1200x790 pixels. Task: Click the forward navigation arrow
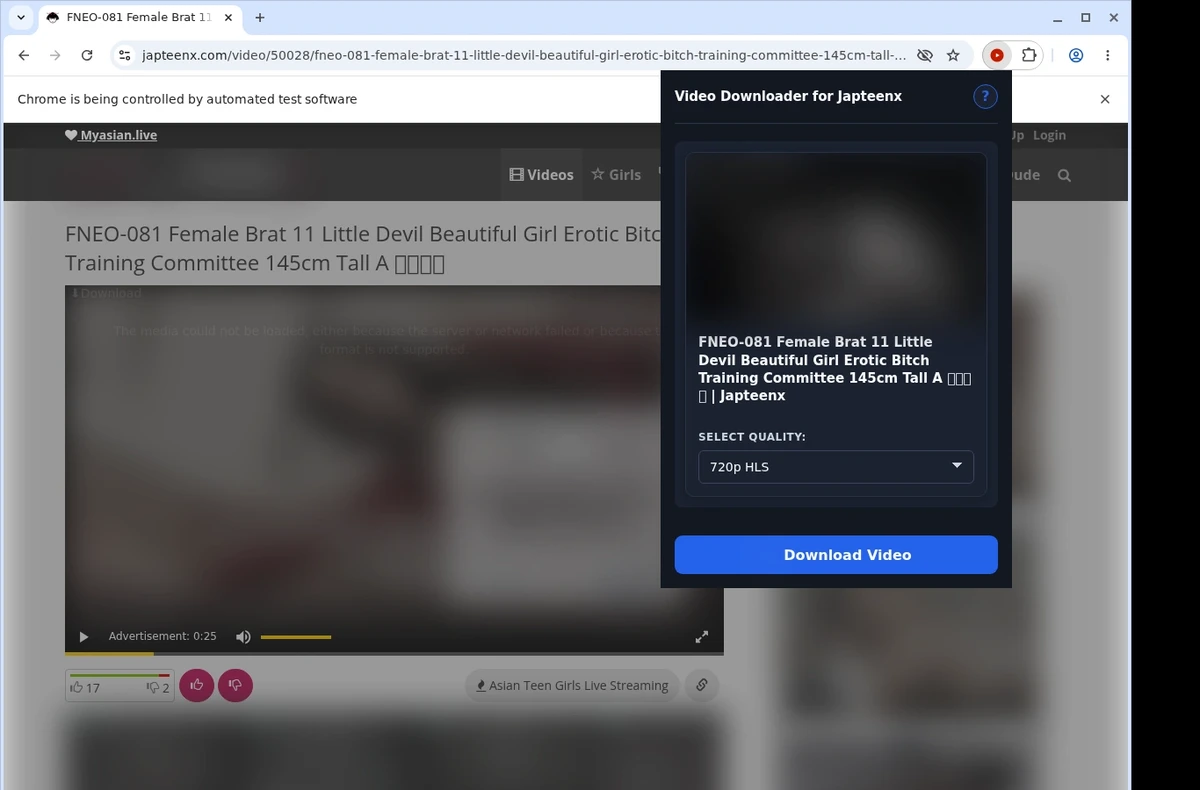[x=55, y=56]
